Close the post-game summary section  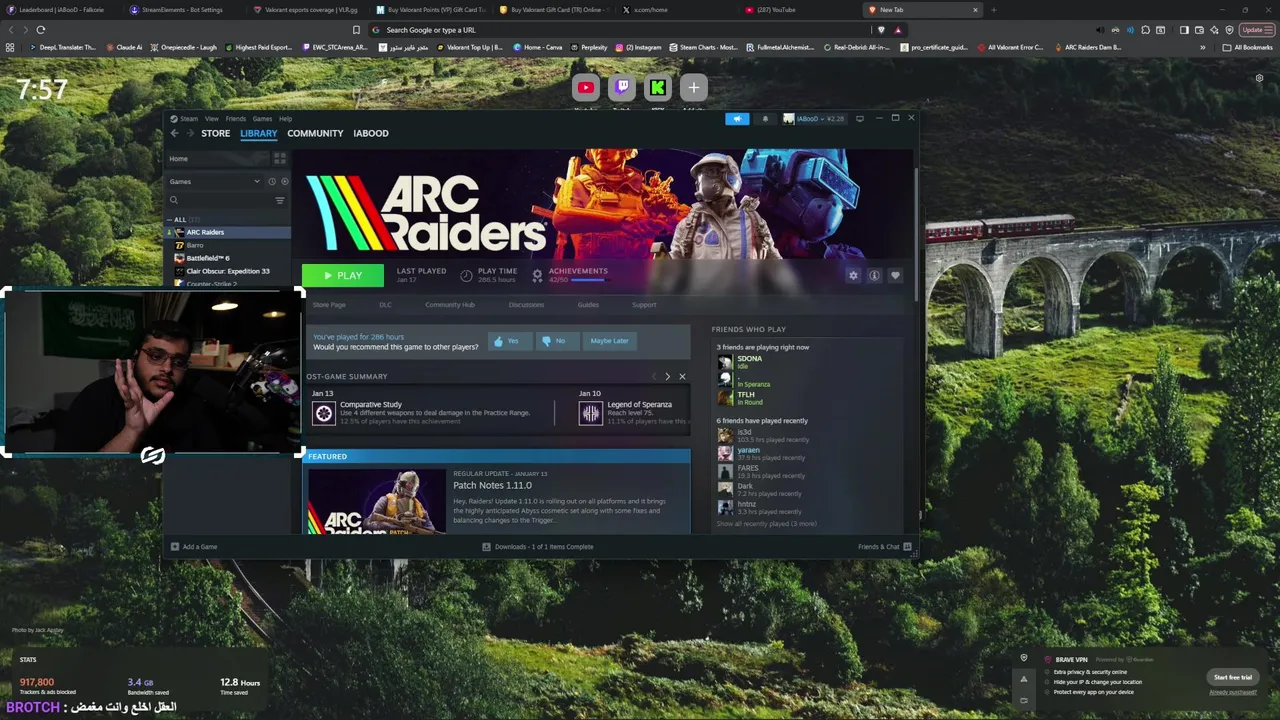click(x=682, y=376)
